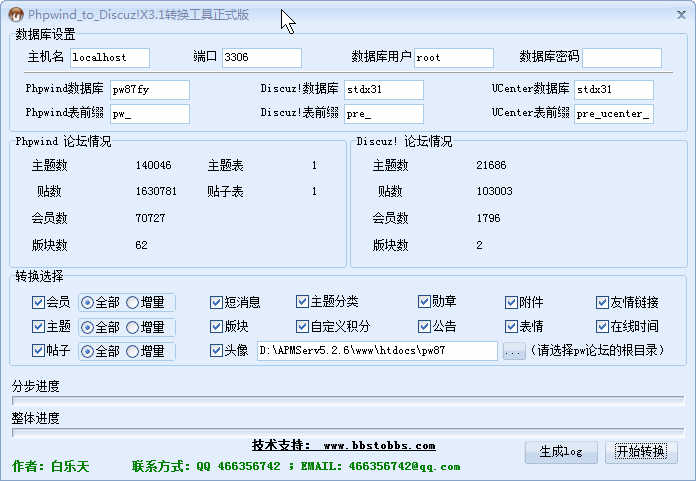Click the application icon in title bar
Screen dimensions: 696x481
point(15,15)
